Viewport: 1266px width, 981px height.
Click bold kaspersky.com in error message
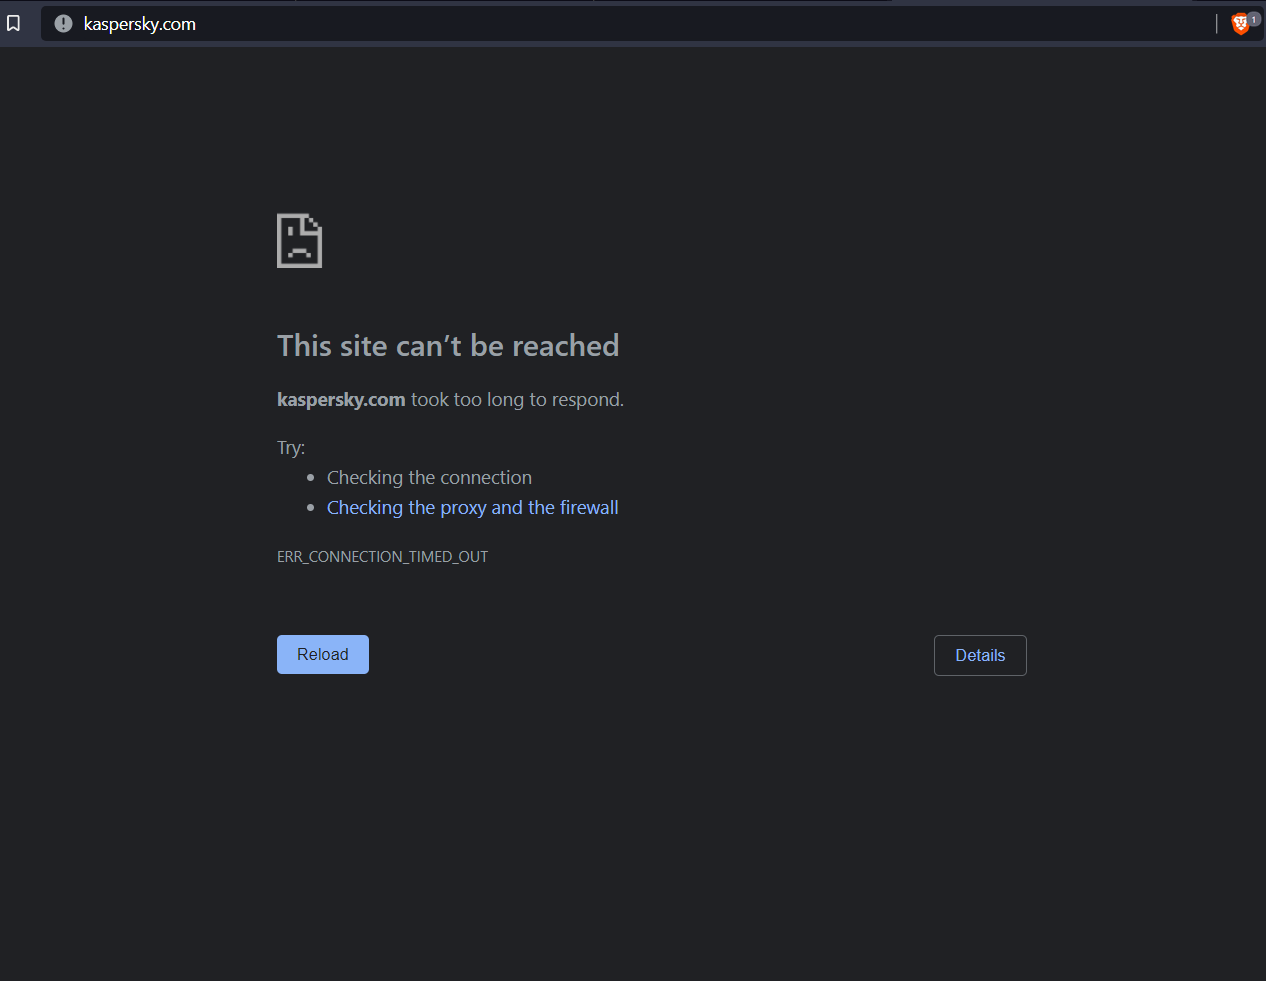tap(341, 400)
